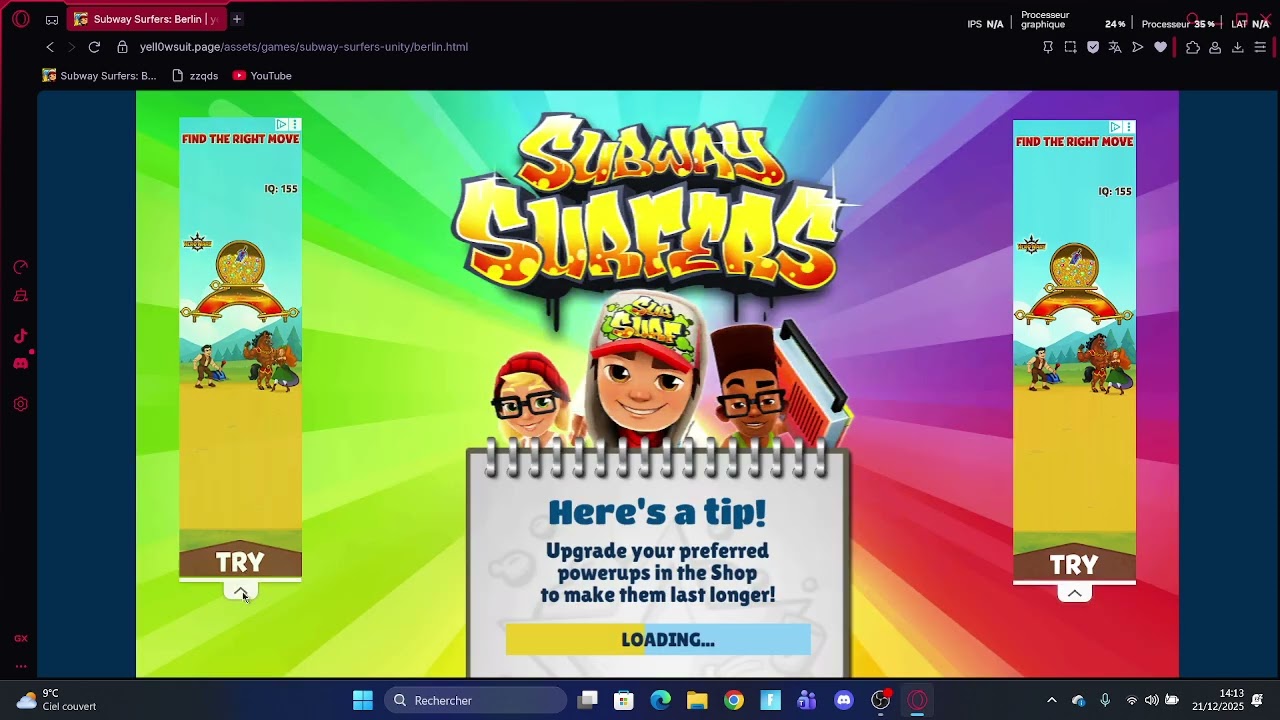
Task: Send page via My Flow arrow
Action: point(1137,47)
